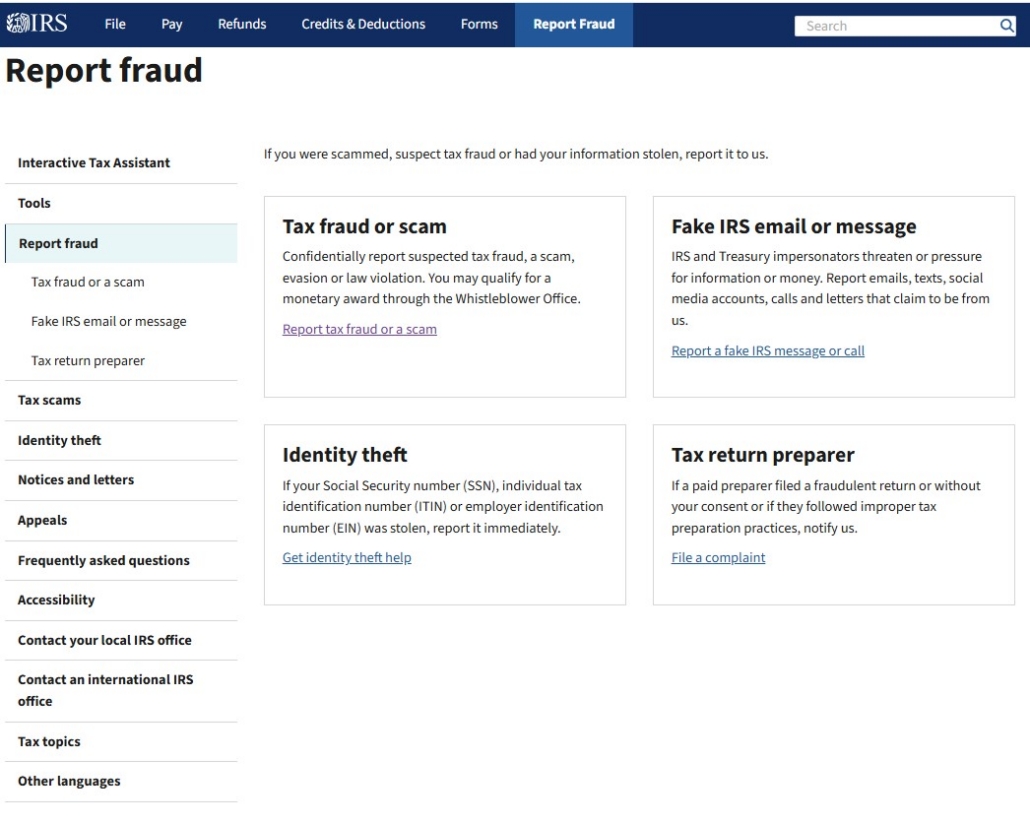Go to Tax scams in sidebar
Viewport: 1030px width, 823px height.
point(49,400)
